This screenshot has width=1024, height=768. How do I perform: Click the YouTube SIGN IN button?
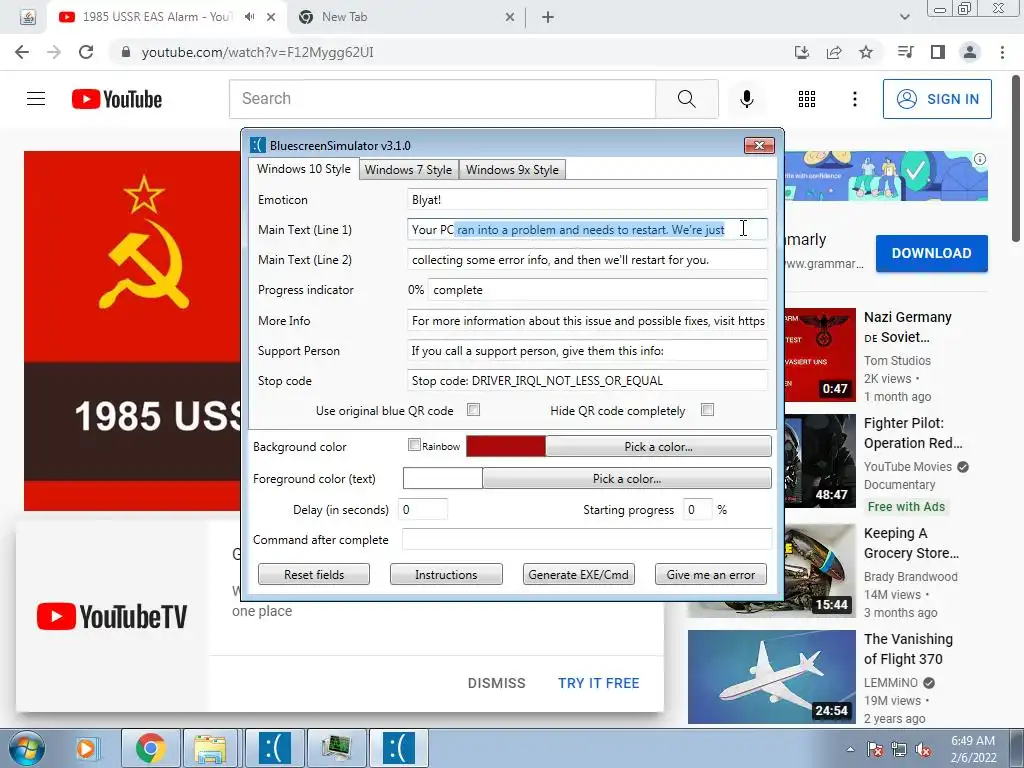(937, 99)
